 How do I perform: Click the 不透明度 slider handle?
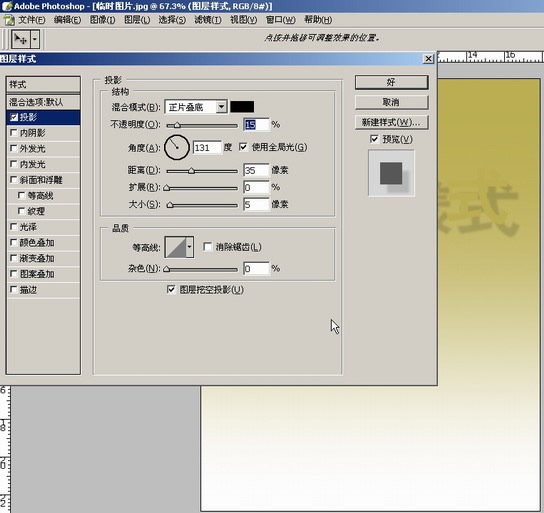pos(177,125)
